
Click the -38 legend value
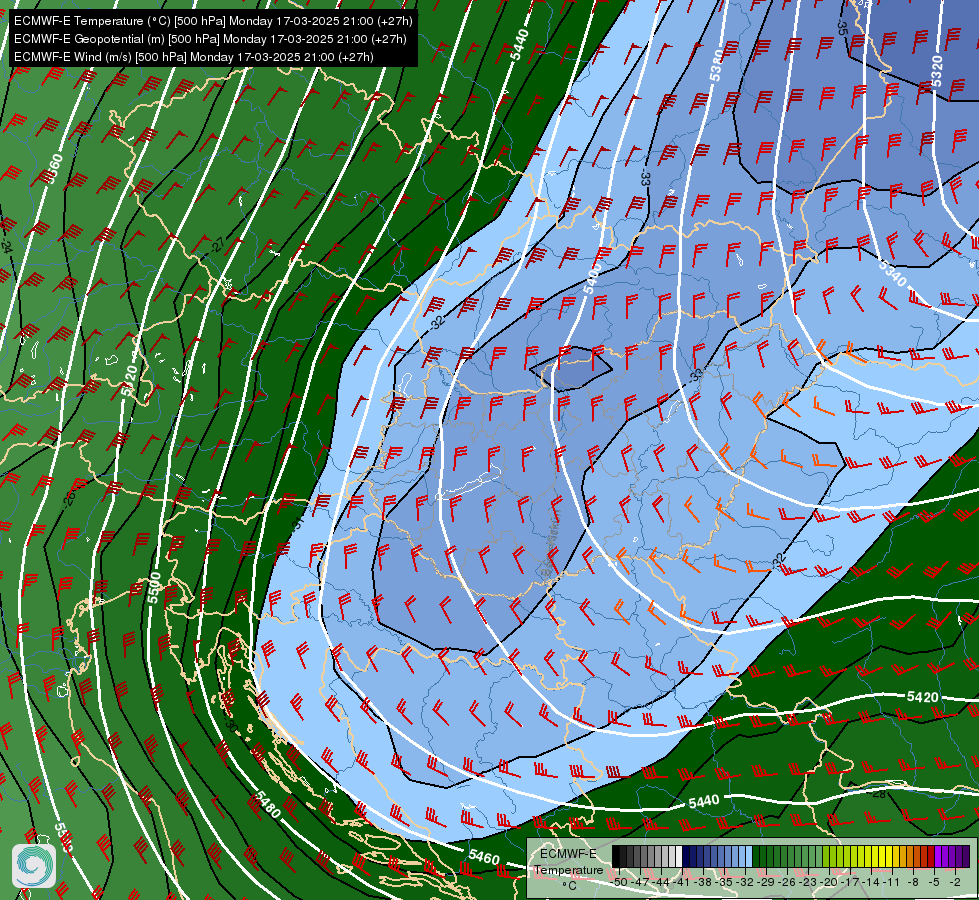(x=703, y=883)
